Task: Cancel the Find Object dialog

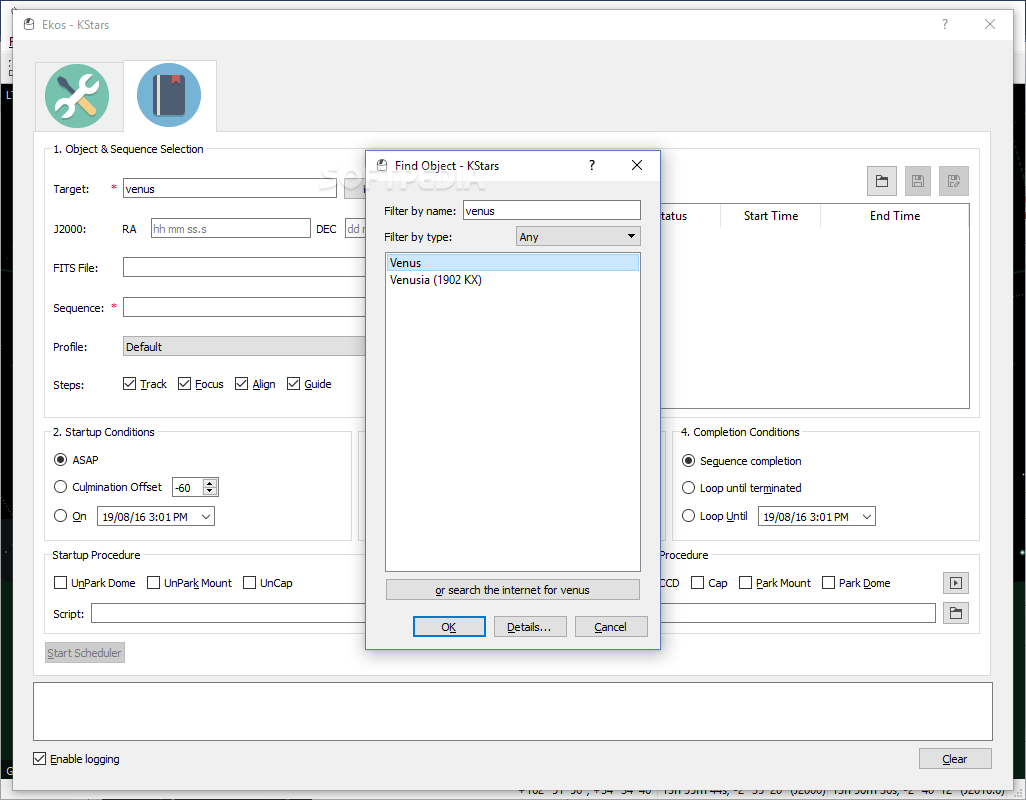Action: [610, 627]
